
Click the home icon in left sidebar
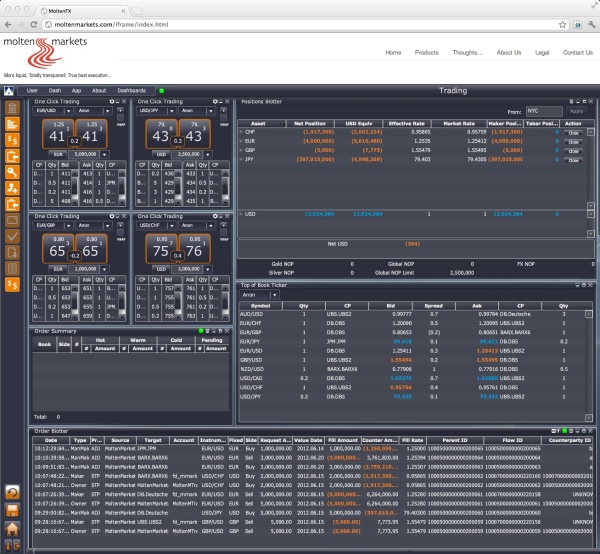coord(13,527)
